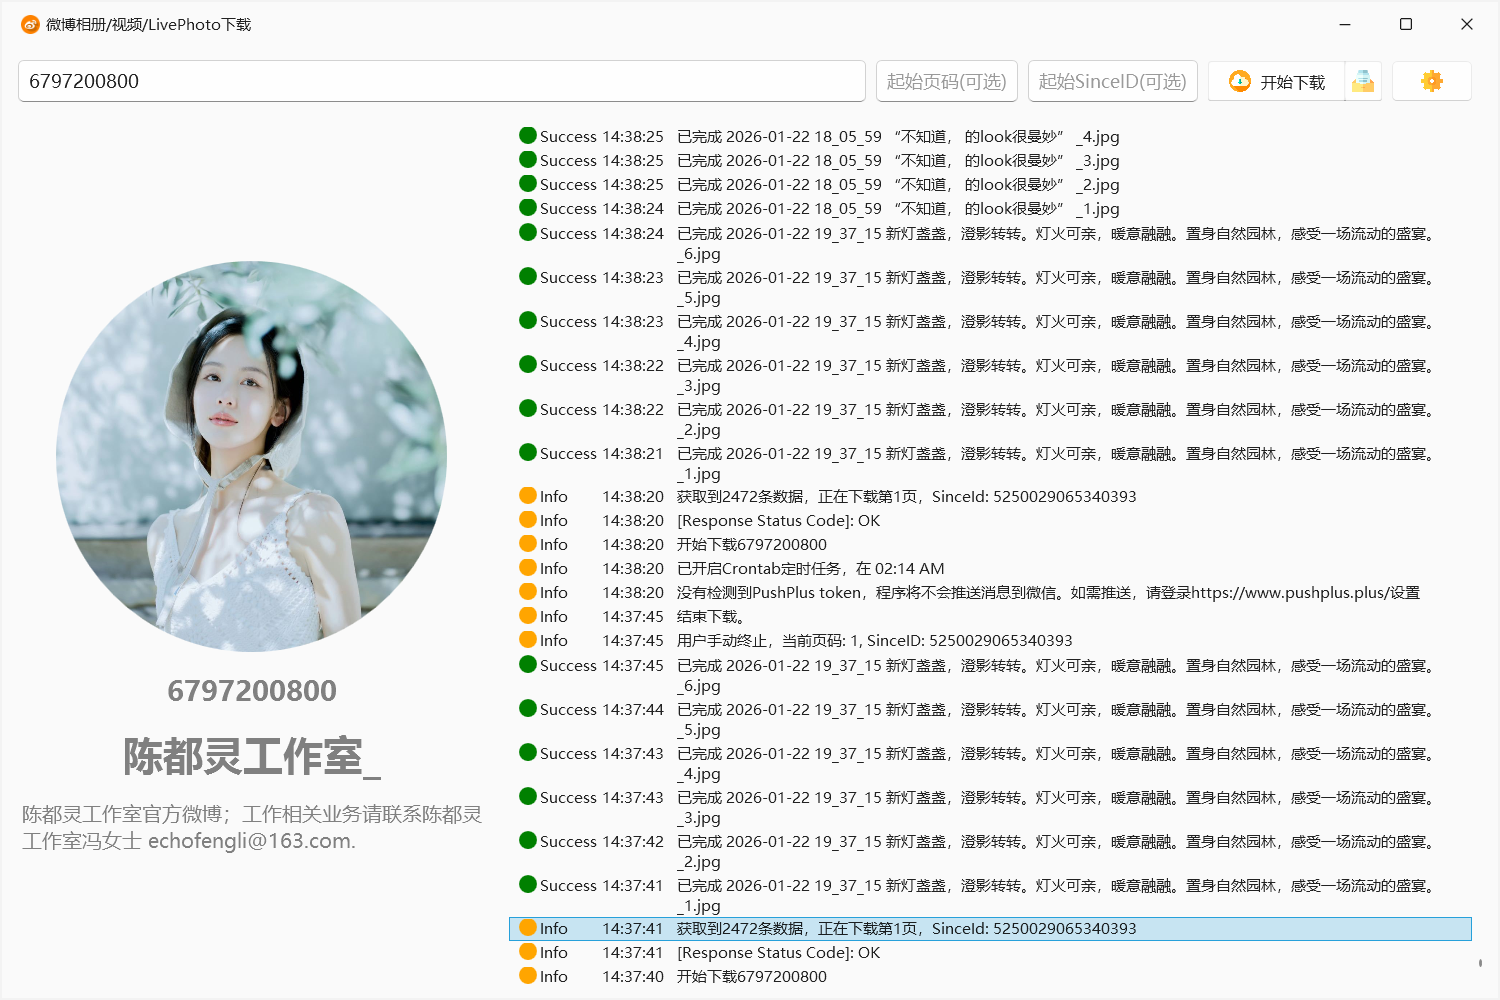Click the circular avatar of 陈都灵工作室_
The height and width of the screenshot is (1000, 1500).
coord(252,457)
